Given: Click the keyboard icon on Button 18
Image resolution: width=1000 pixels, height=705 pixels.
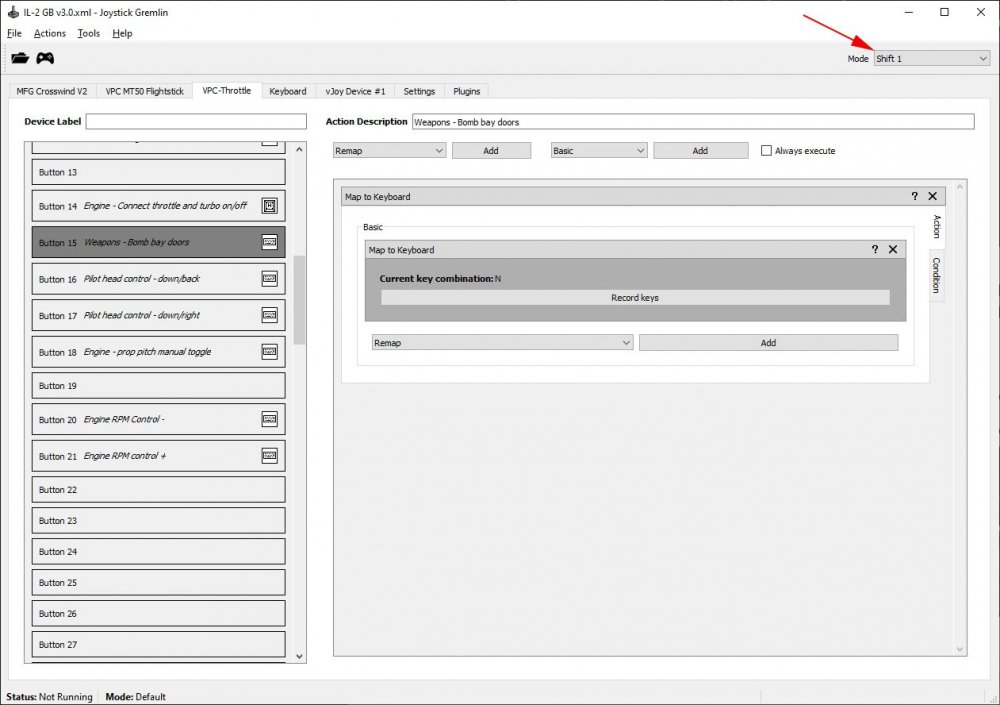Looking at the screenshot, I should [269, 352].
